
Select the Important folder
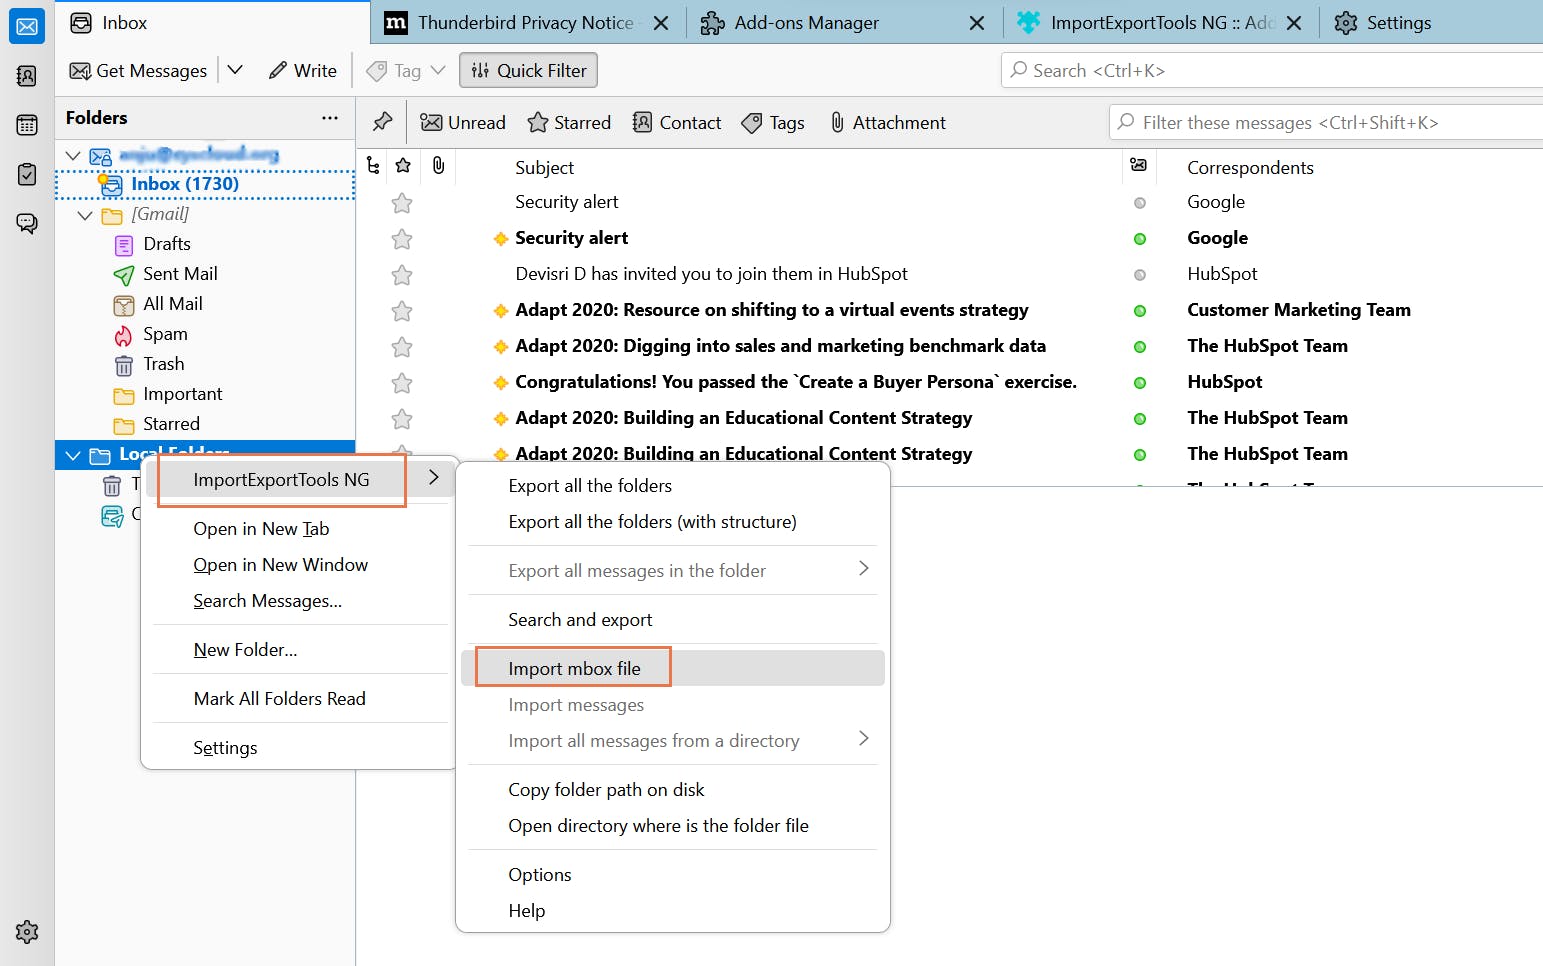205,394
